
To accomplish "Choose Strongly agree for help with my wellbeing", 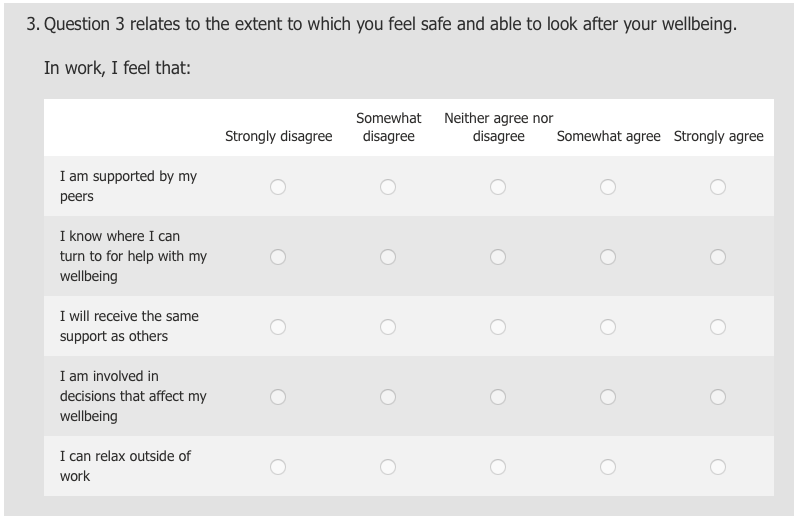I will point(718,257).
